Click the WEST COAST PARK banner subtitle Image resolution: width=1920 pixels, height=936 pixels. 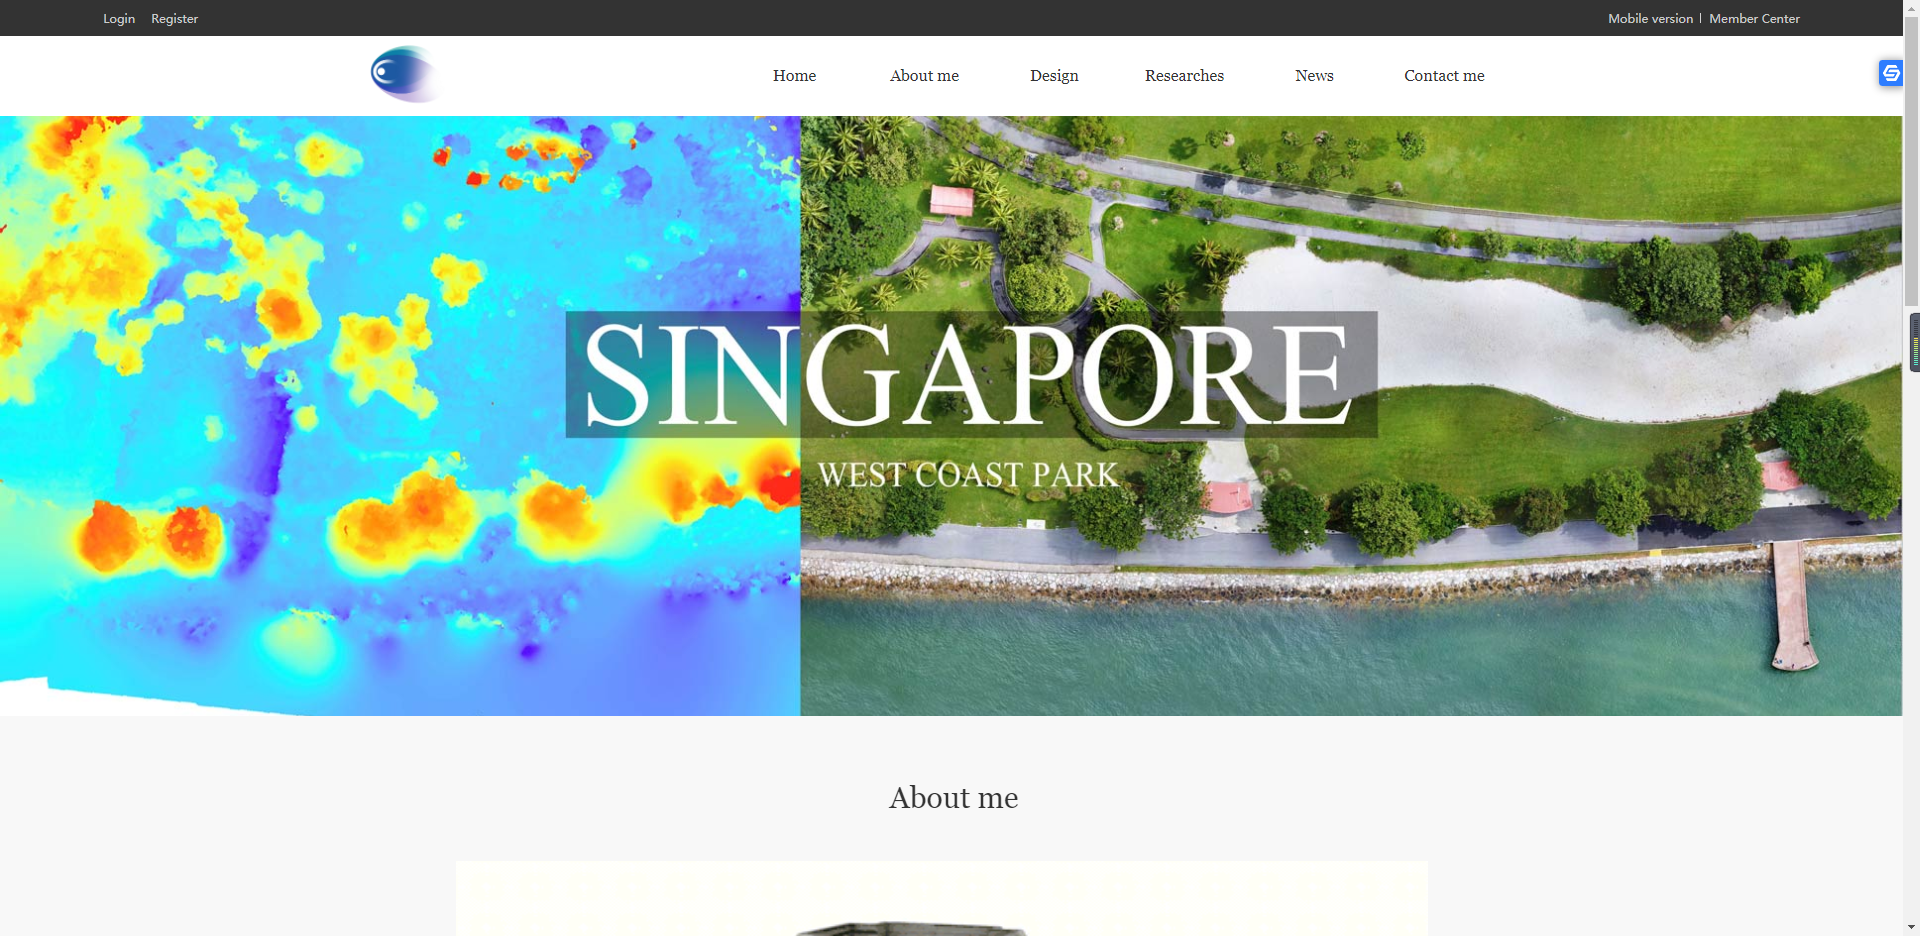click(x=968, y=474)
